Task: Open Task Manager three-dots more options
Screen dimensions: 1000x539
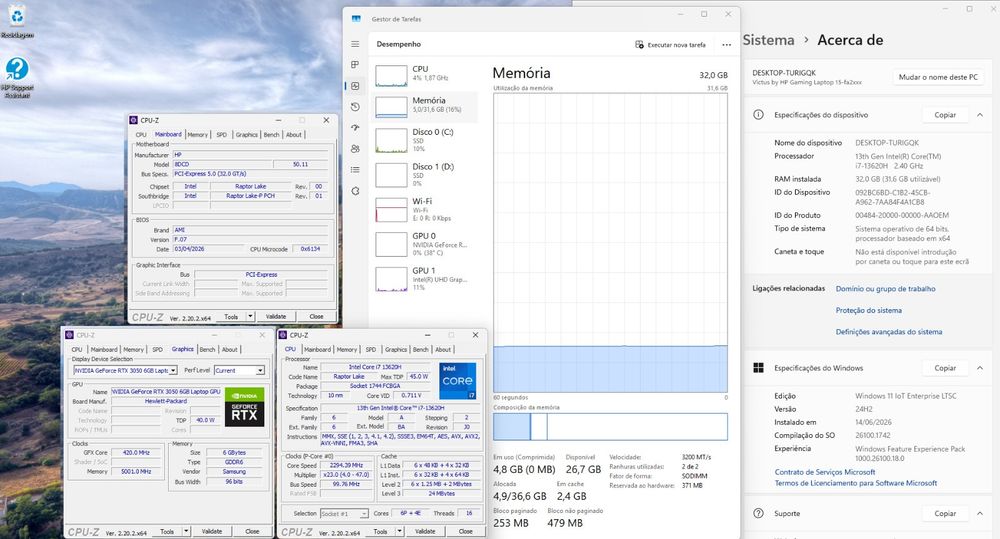Action: [x=726, y=45]
